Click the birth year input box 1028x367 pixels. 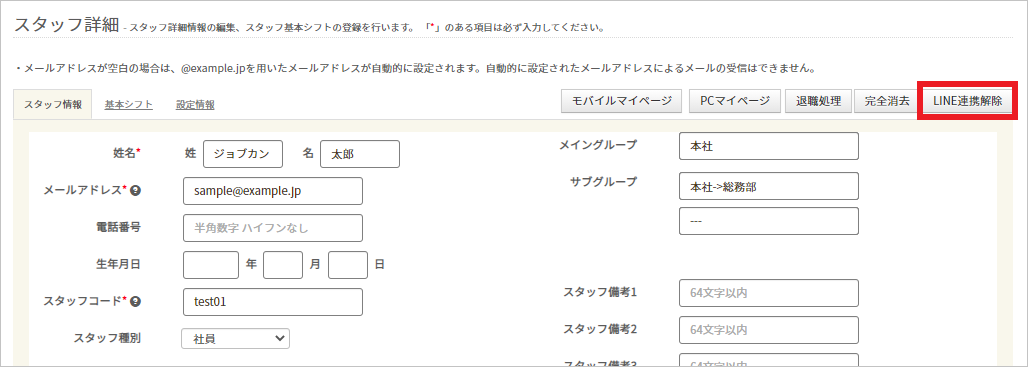[x=211, y=265]
